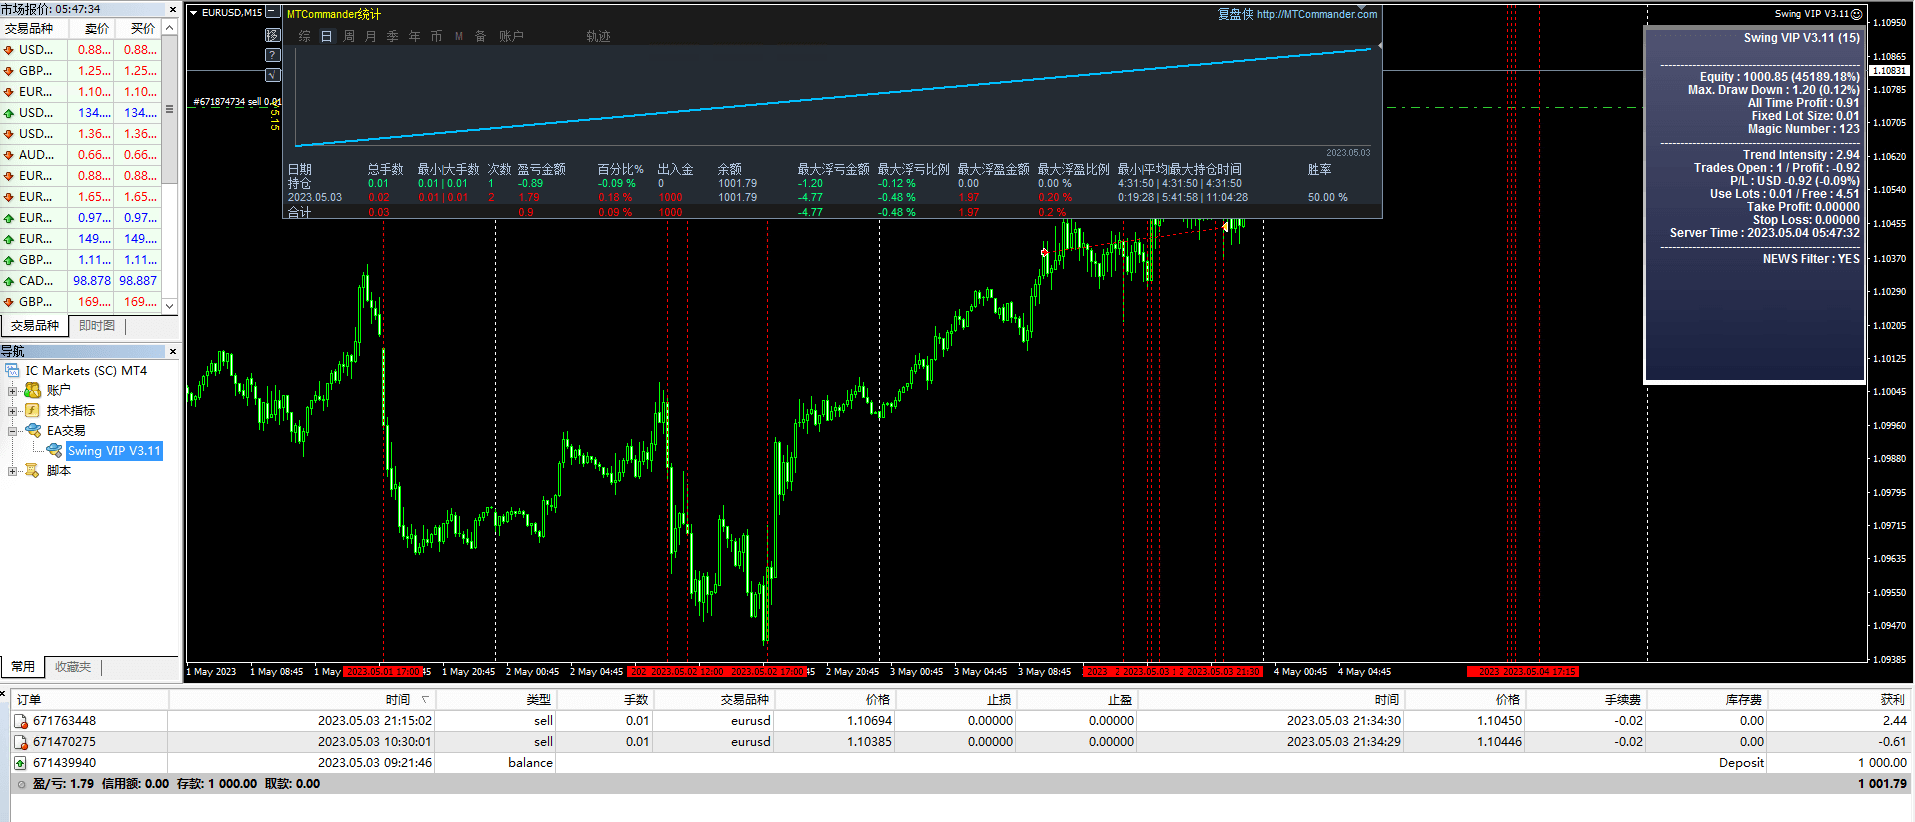Click the balance deposit icon for 671439940
The width and height of the screenshot is (1915, 822).
coord(21,763)
